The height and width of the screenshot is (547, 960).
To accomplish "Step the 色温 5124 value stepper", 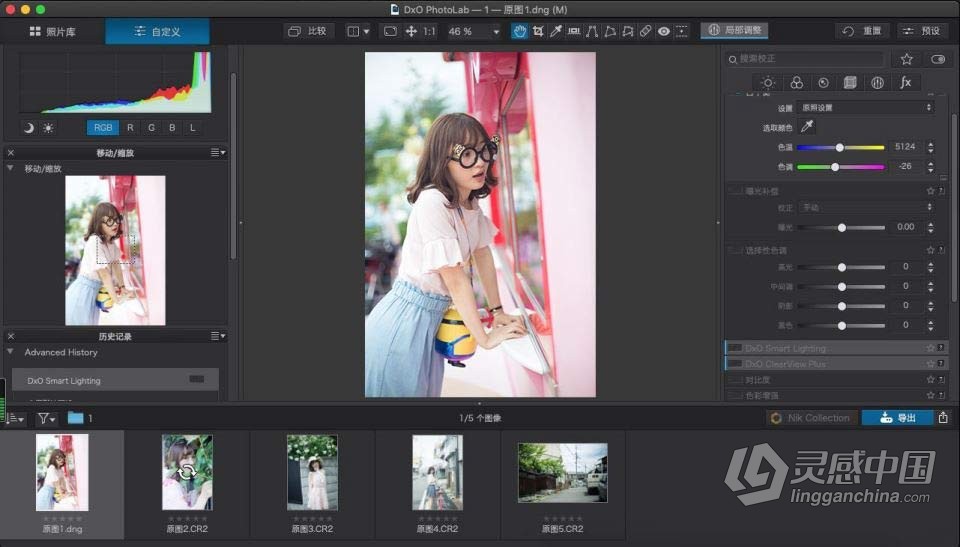I will (x=931, y=147).
